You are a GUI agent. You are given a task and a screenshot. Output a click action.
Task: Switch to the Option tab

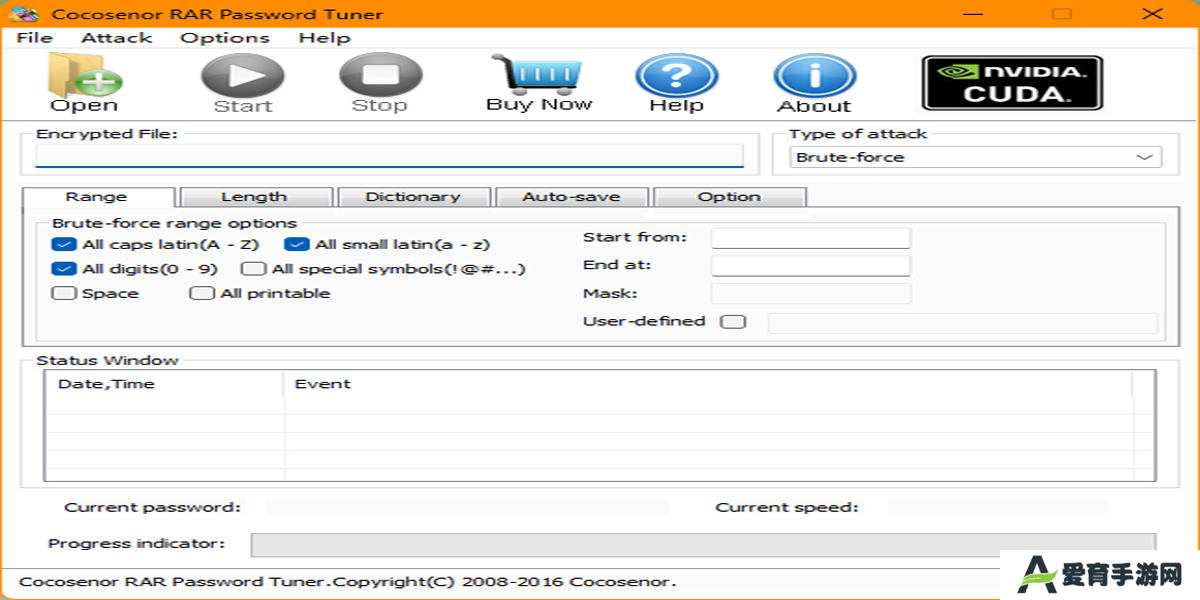point(729,197)
